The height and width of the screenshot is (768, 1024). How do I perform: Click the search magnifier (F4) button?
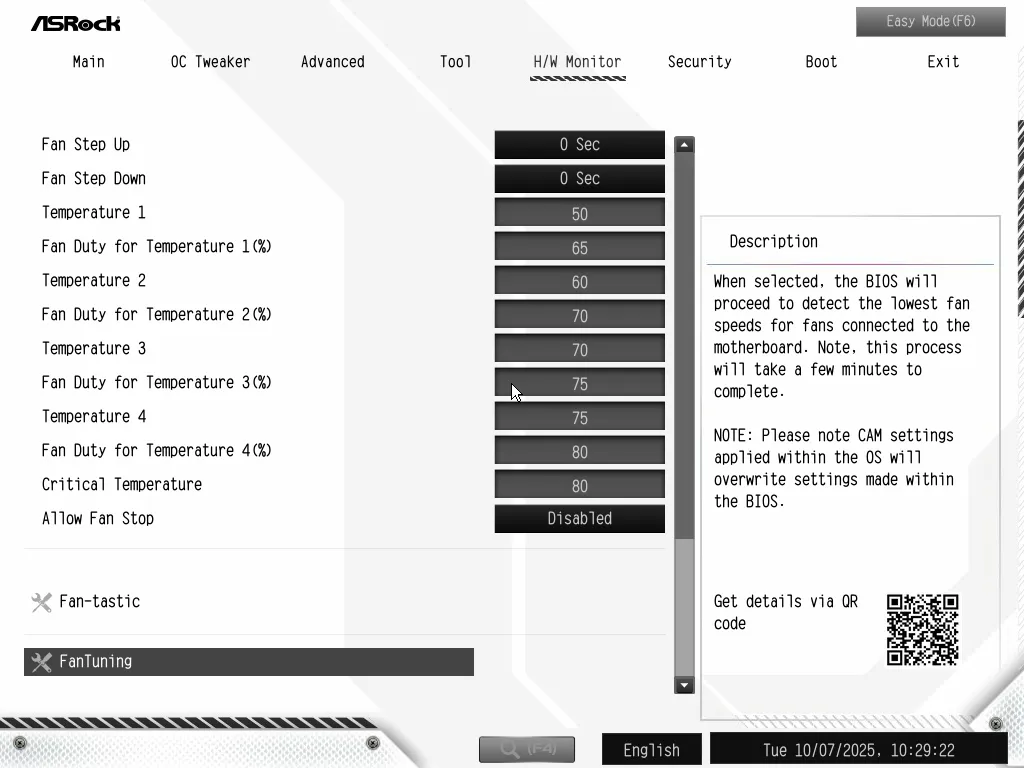[526, 749]
